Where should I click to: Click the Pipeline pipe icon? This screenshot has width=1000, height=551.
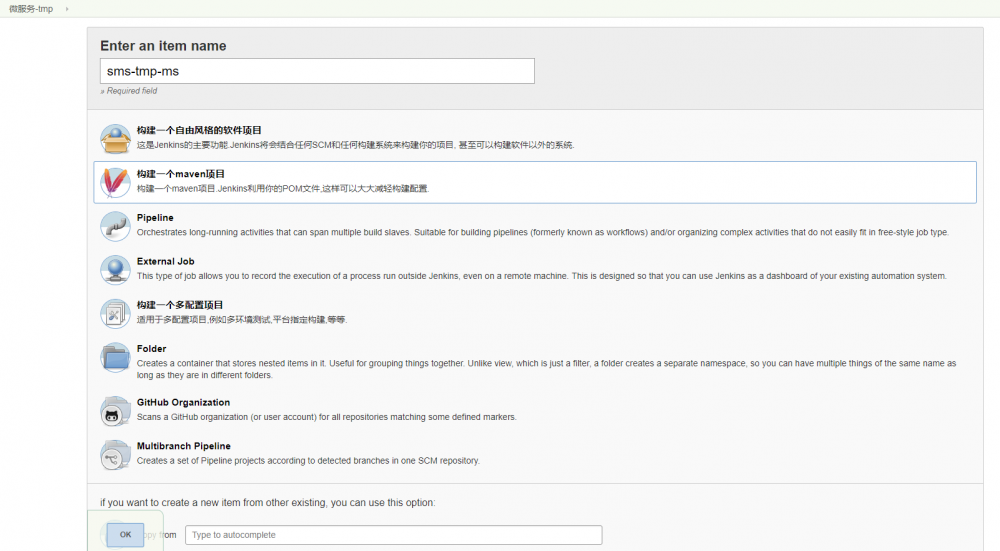[x=115, y=226]
